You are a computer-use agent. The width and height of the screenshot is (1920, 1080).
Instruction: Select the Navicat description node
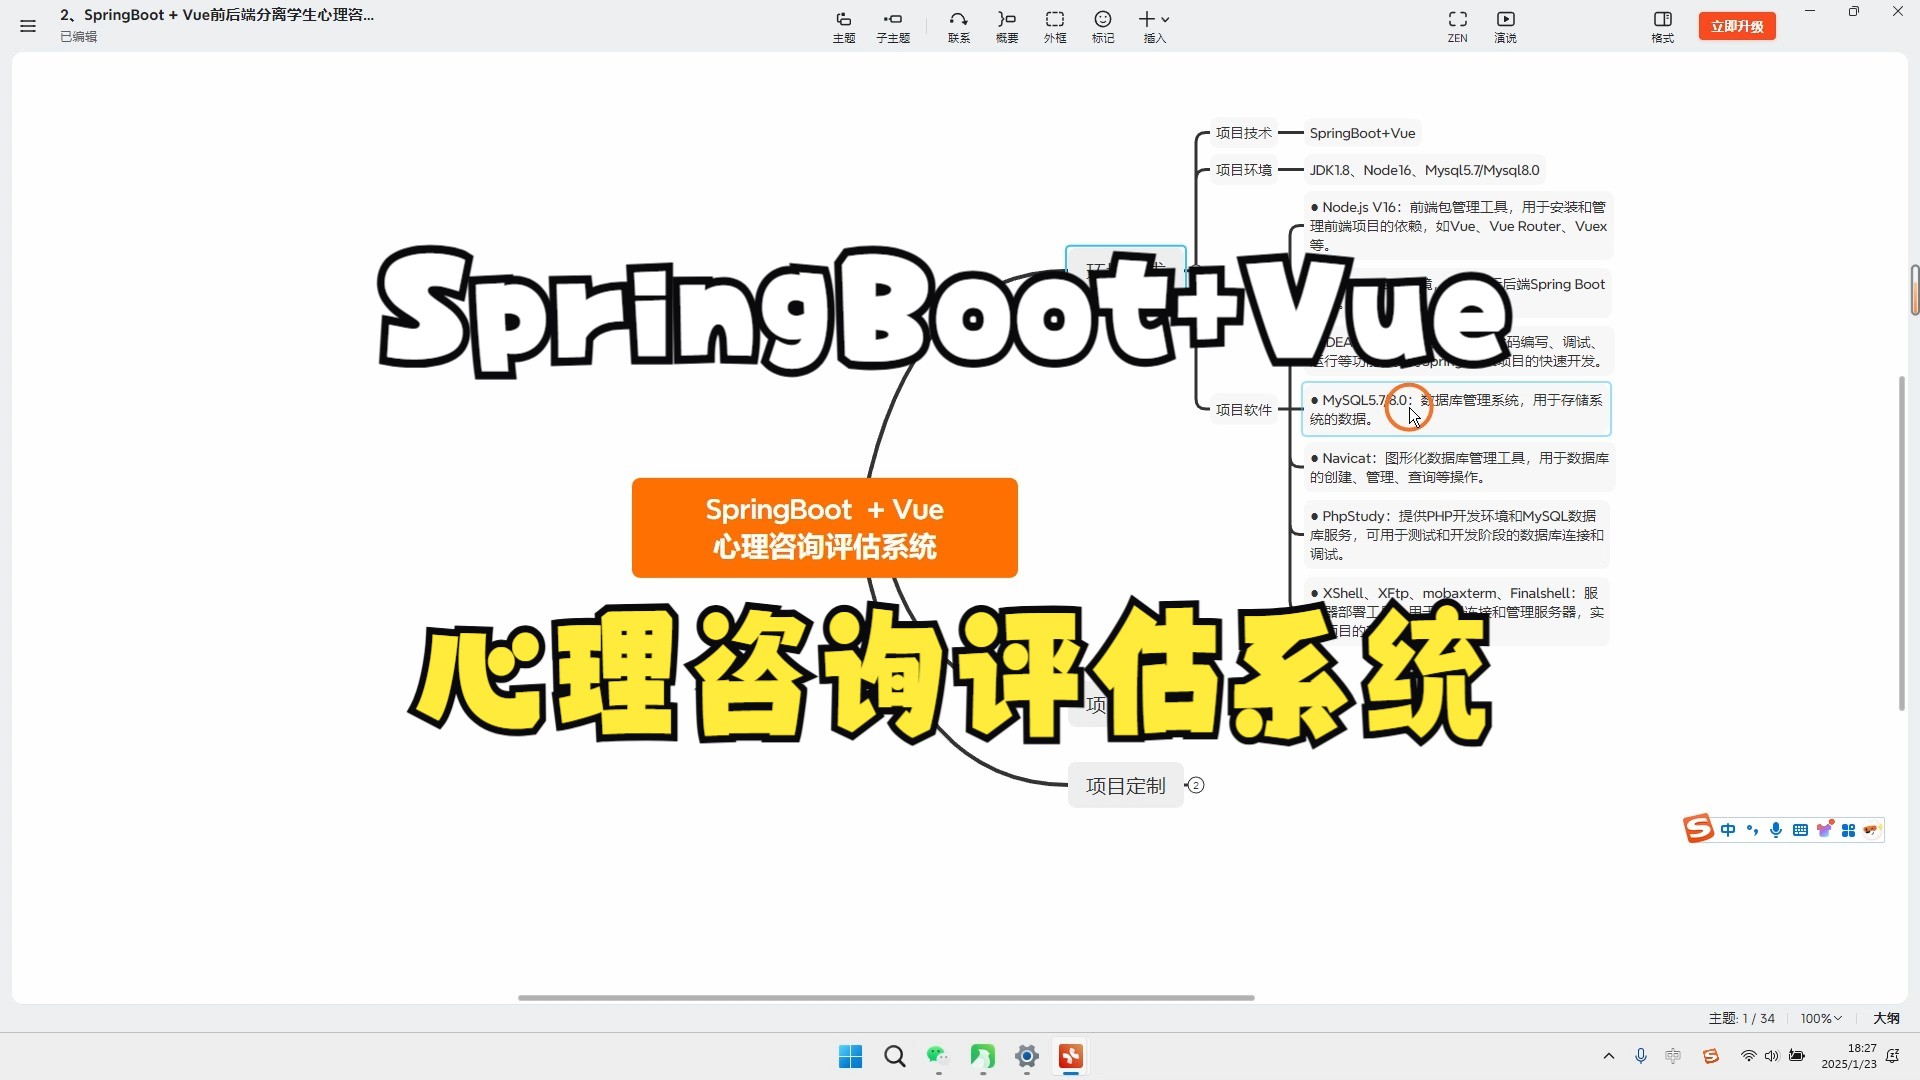tap(1458, 467)
